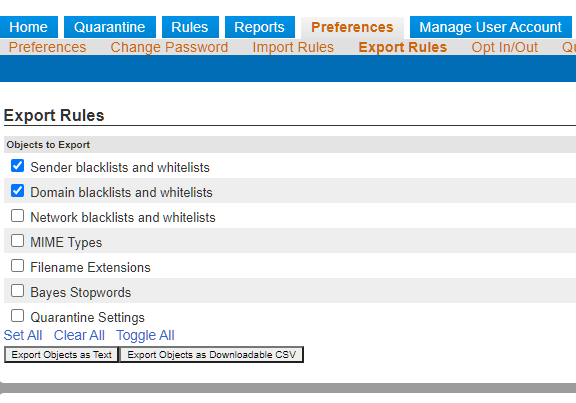This screenshot has height=403, width=576.
Task: Open the Home tab
Action: tap(29, 27)
